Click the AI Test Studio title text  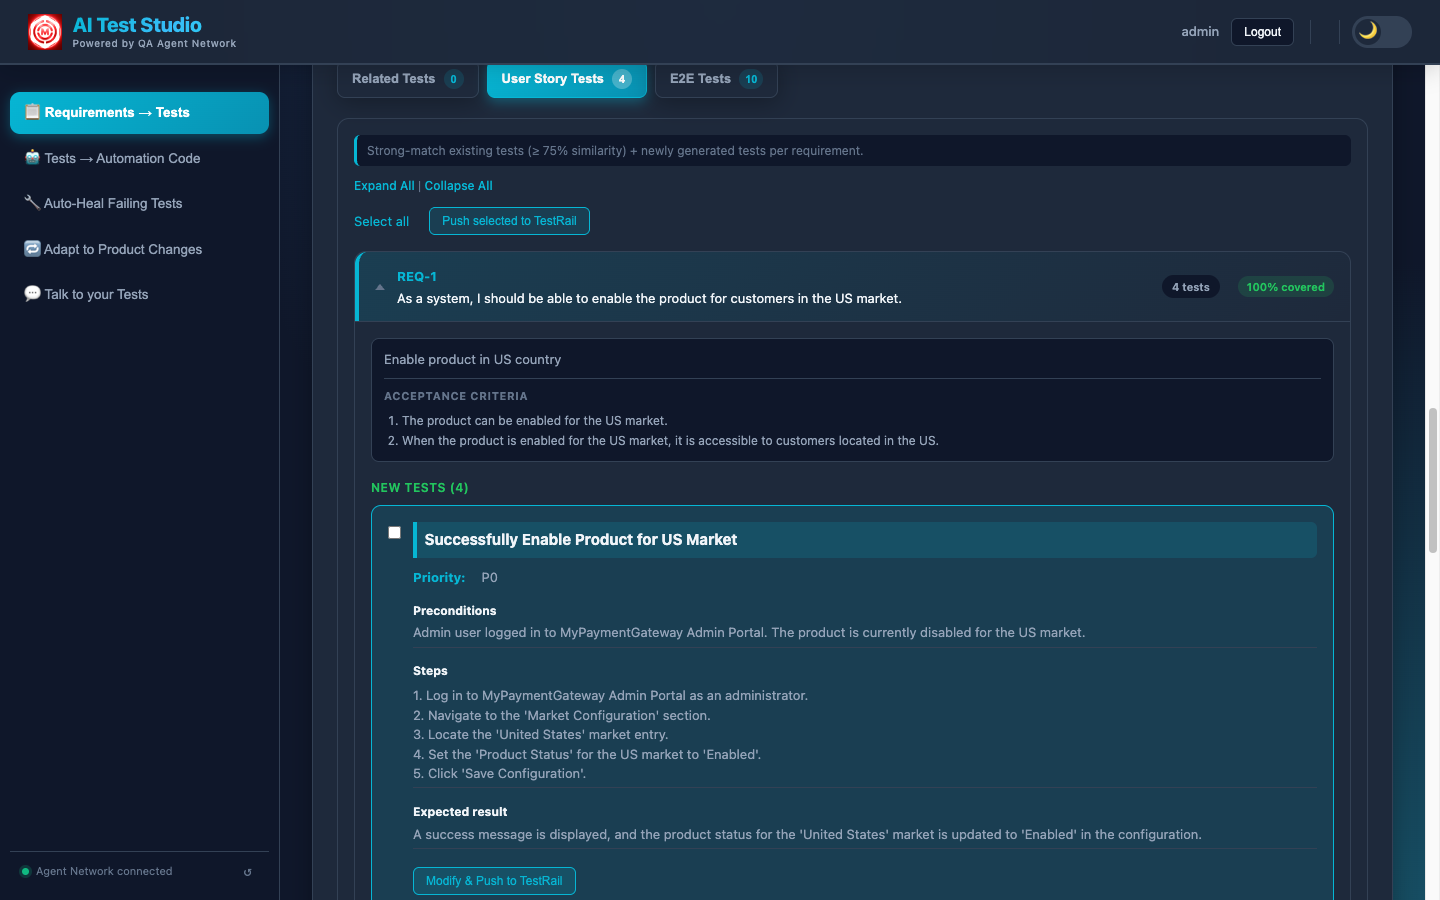tap(137, 25)
